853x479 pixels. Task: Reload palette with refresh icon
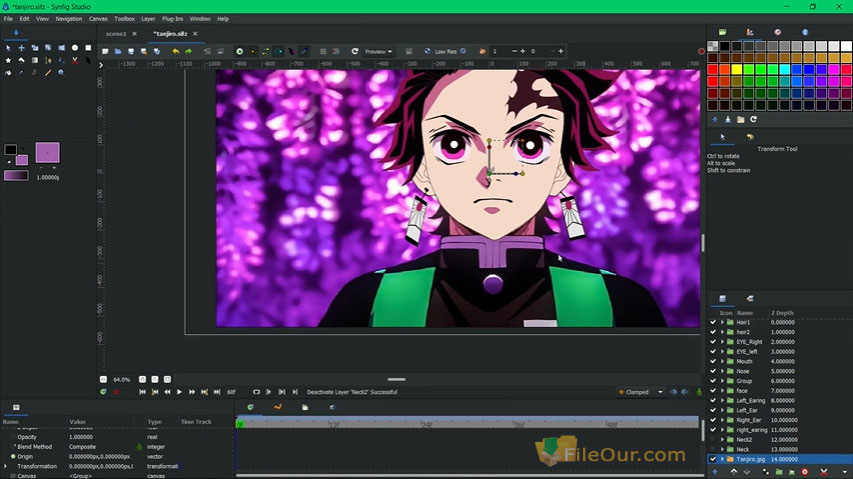coord(753,120)
